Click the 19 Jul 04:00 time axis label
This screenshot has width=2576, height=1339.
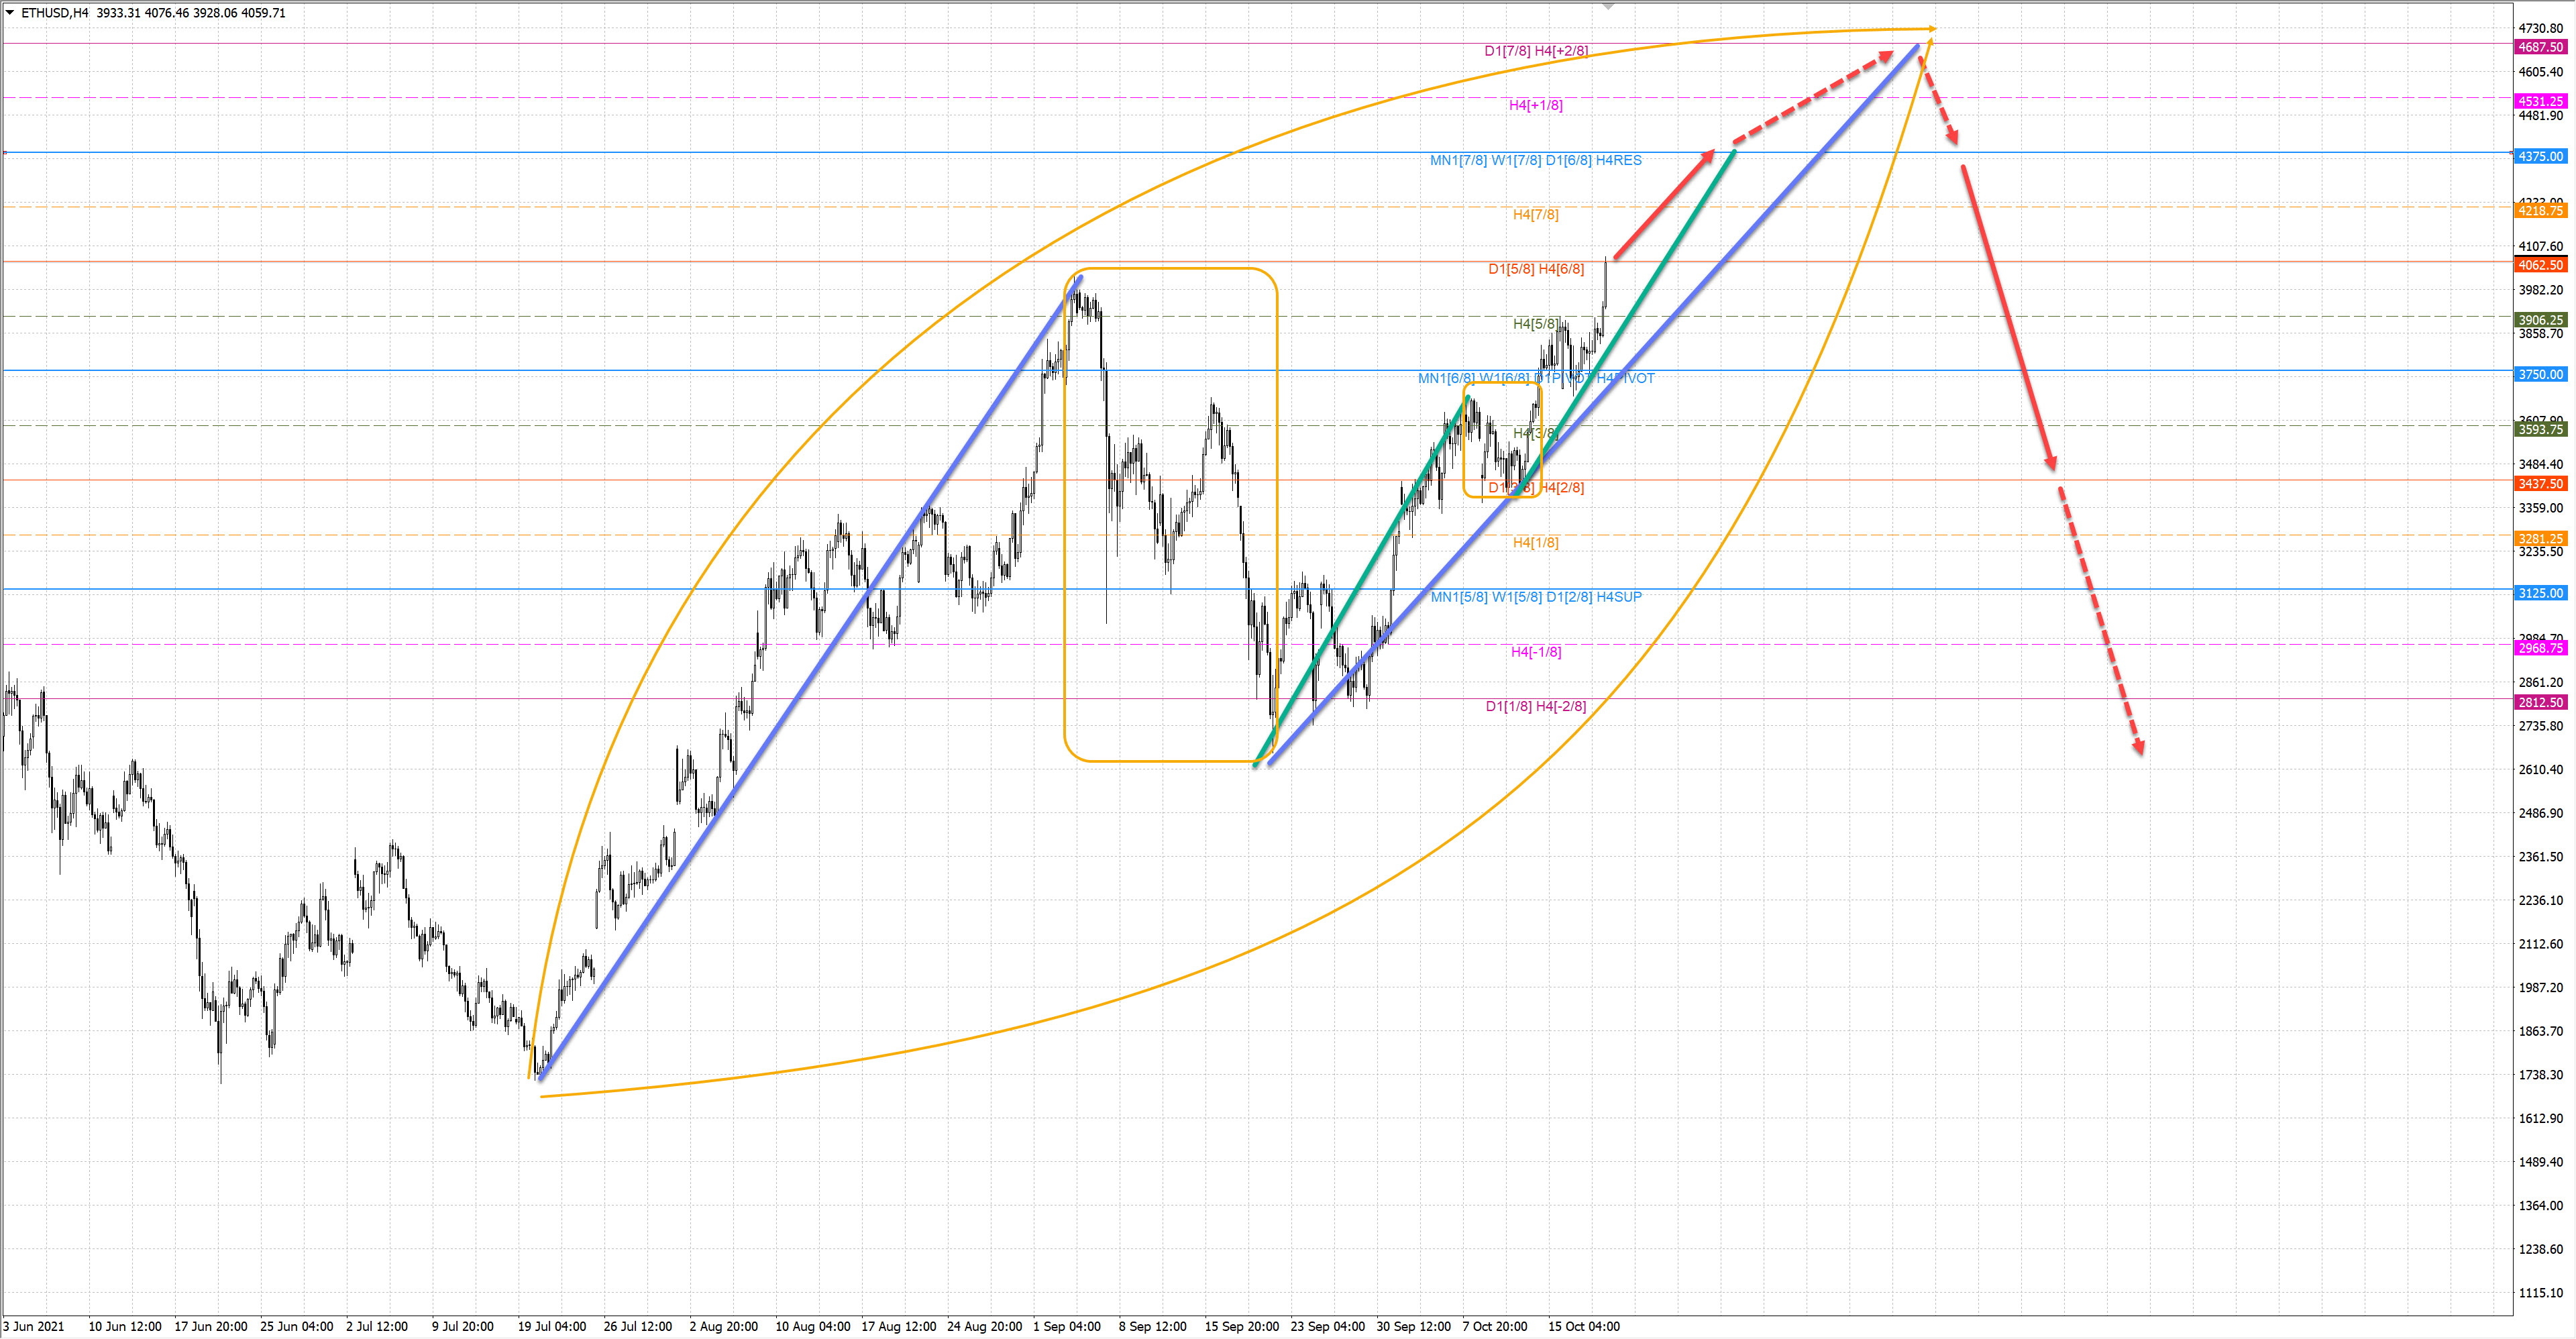551,1326
